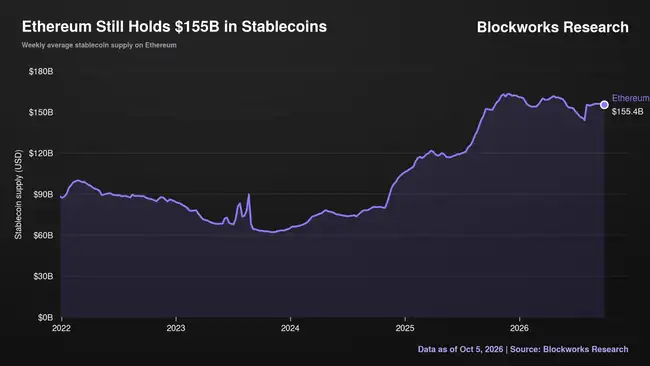Select the $30B y-axis label
The width and height of the screenshot is (650, 366).
[x=43, y=276]
